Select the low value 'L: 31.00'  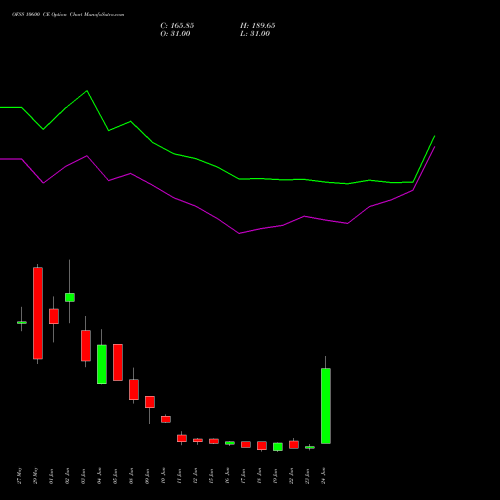tap(255, 34)
